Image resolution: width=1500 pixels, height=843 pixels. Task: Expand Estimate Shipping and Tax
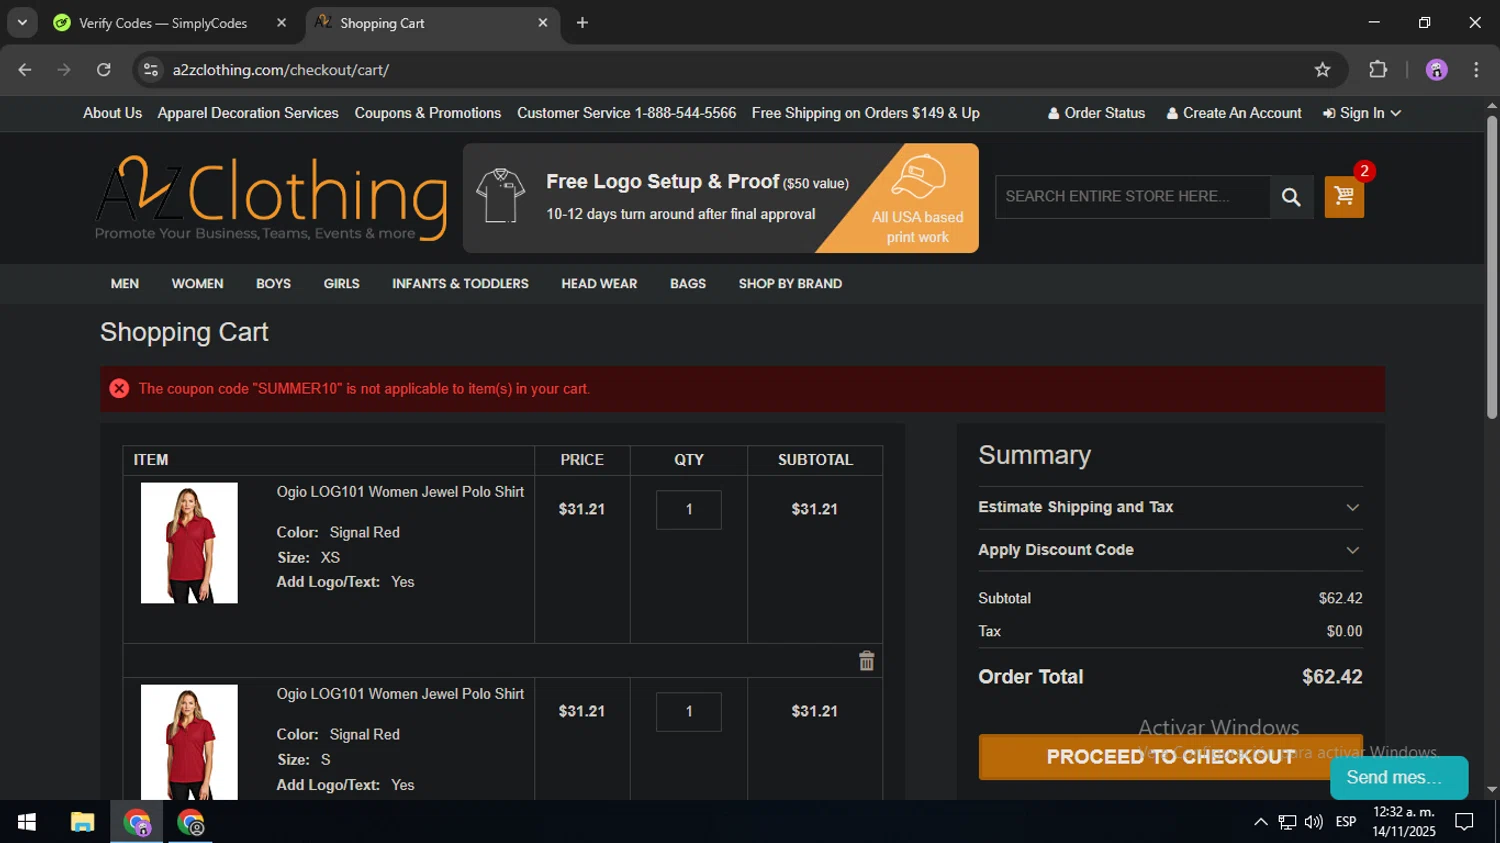tap(1170, 507)
